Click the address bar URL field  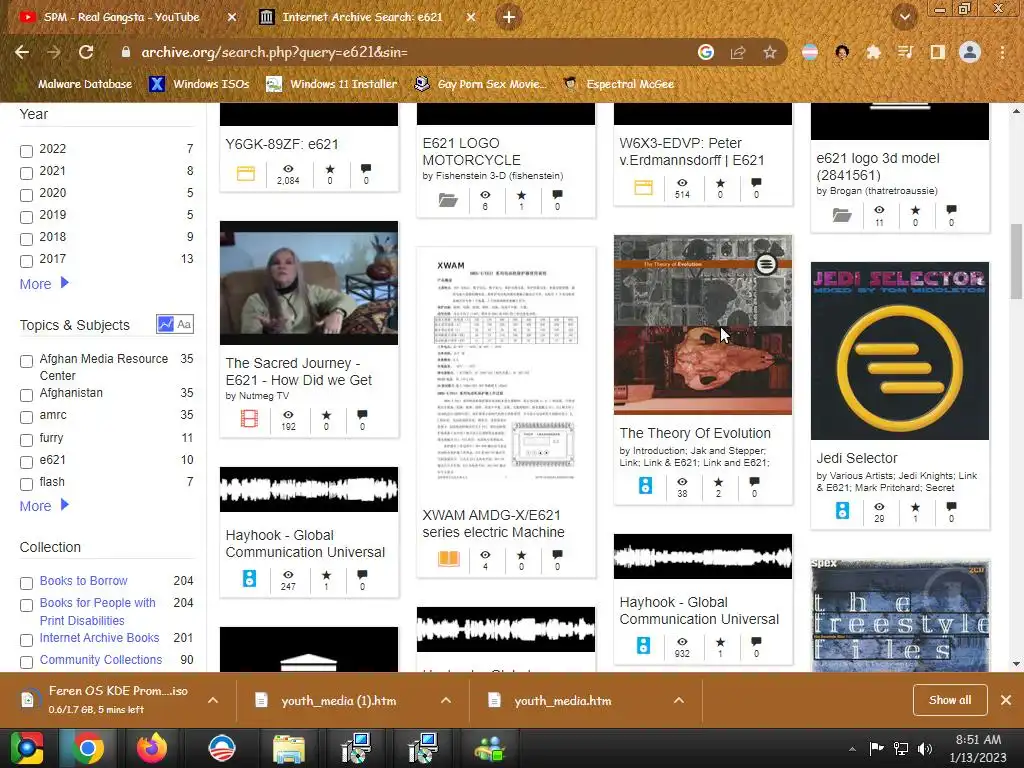(411, 52)
